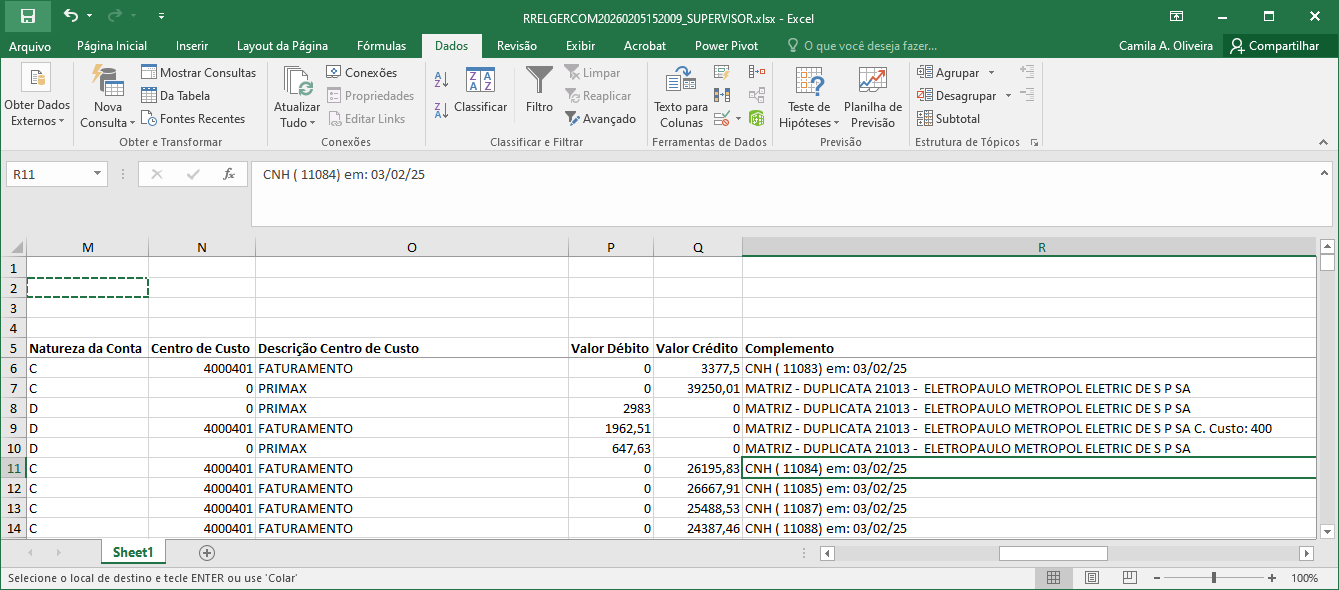Switch to Normal view in status bar

click(x=1053, y=578)
